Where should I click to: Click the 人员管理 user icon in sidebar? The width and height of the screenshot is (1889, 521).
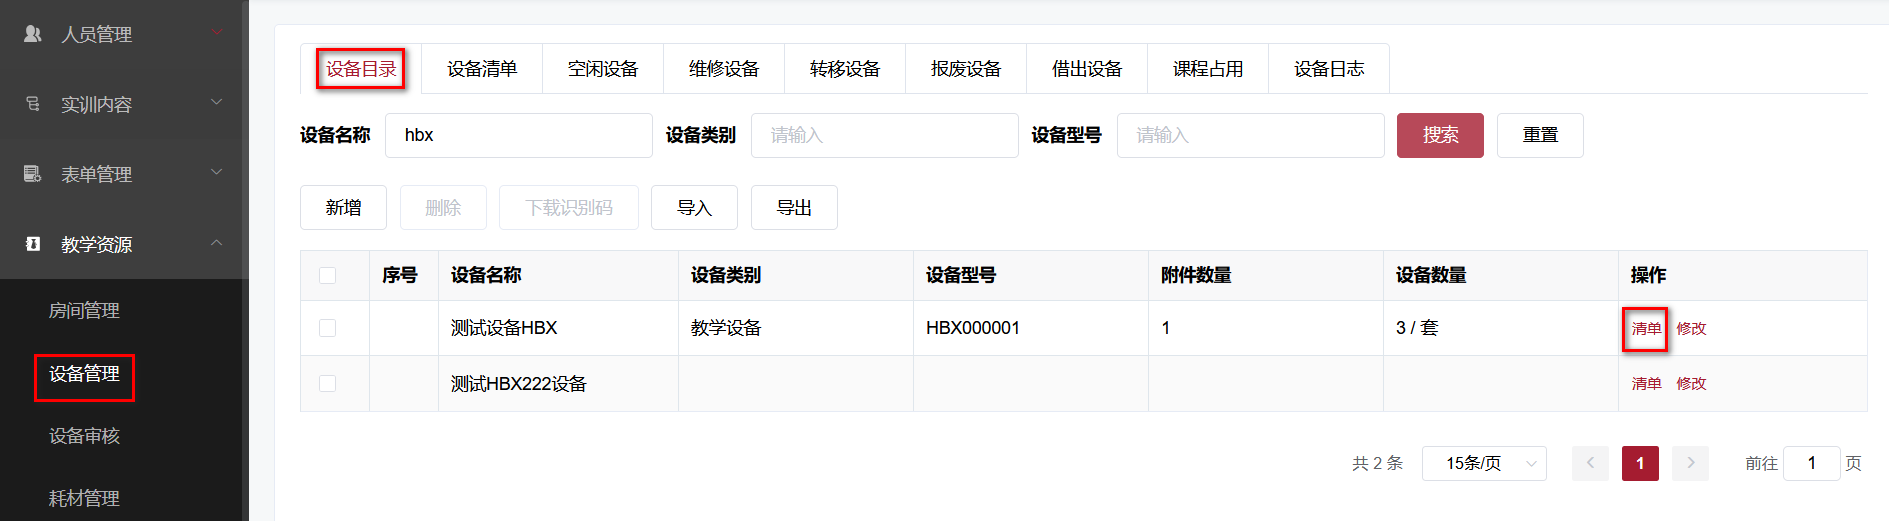tap(32, 34)
